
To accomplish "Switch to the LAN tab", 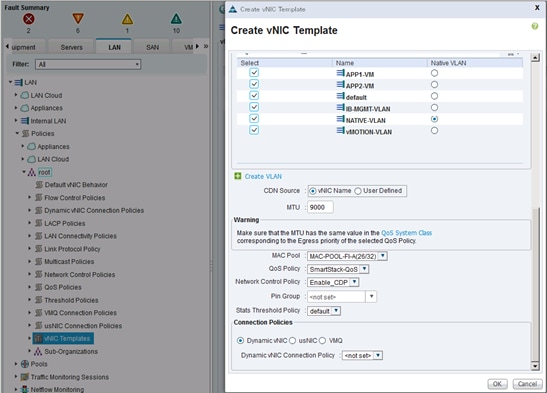I will (x=114, y=47).
